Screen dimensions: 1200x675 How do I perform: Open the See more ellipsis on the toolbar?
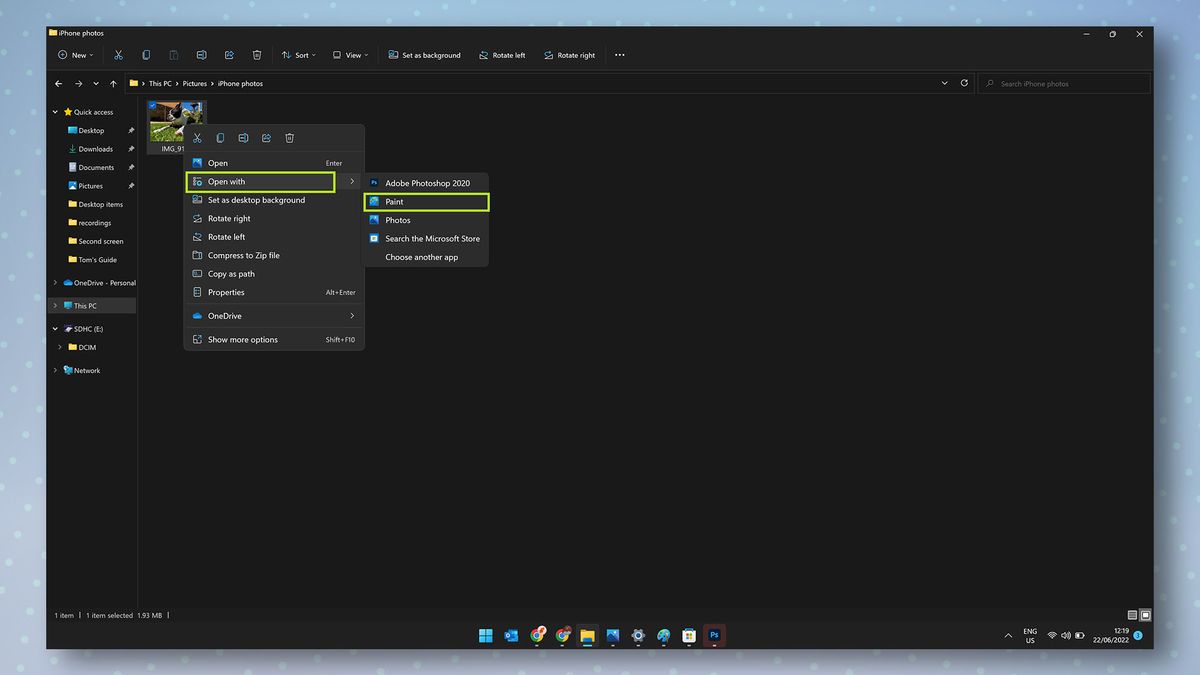[x=619, y=55]
